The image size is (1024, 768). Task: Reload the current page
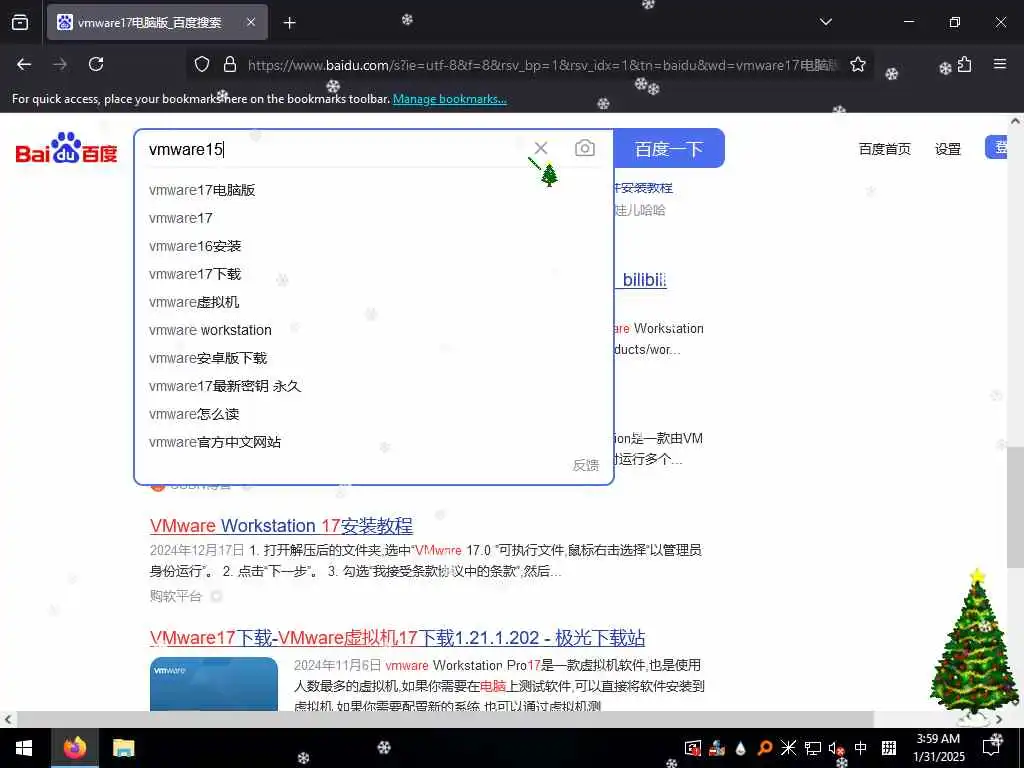point(96,64)
